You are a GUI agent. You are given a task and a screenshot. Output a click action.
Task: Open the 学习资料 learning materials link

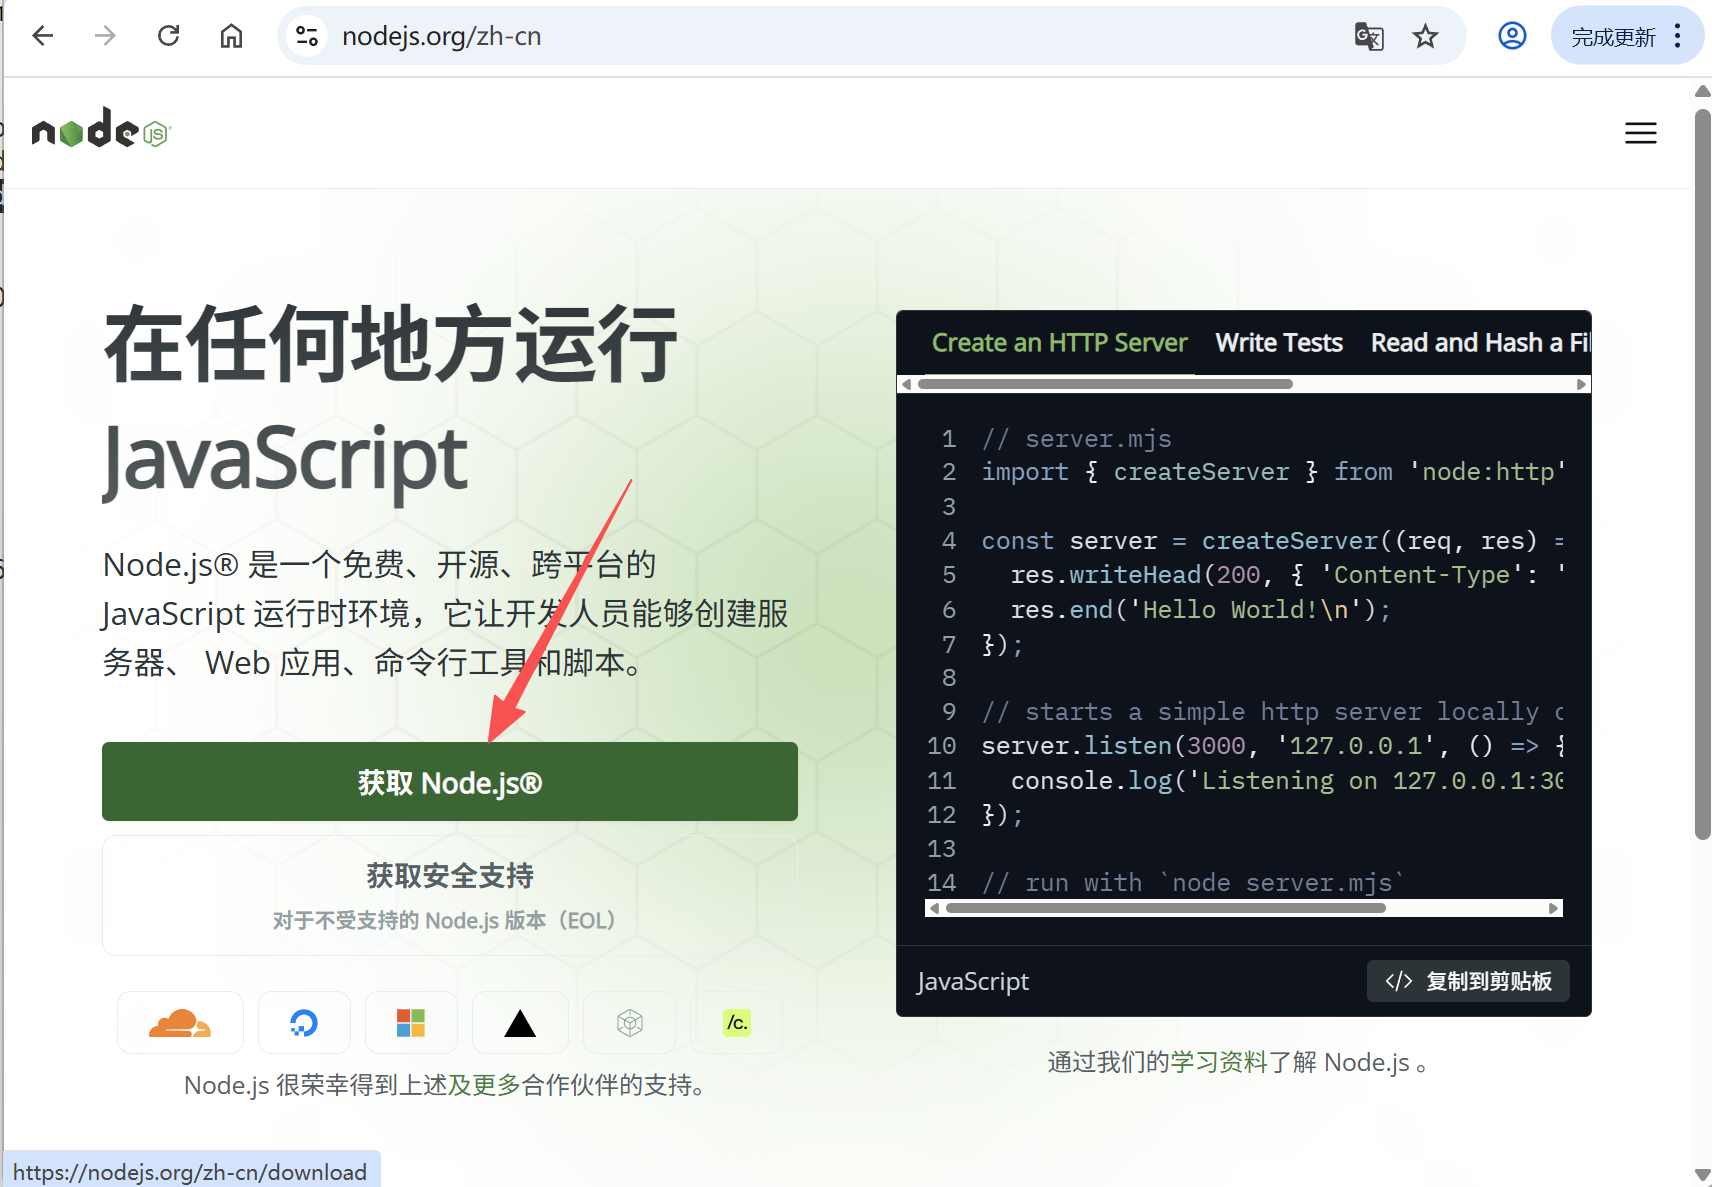pyautogui.click(x=1218, y=1062)
